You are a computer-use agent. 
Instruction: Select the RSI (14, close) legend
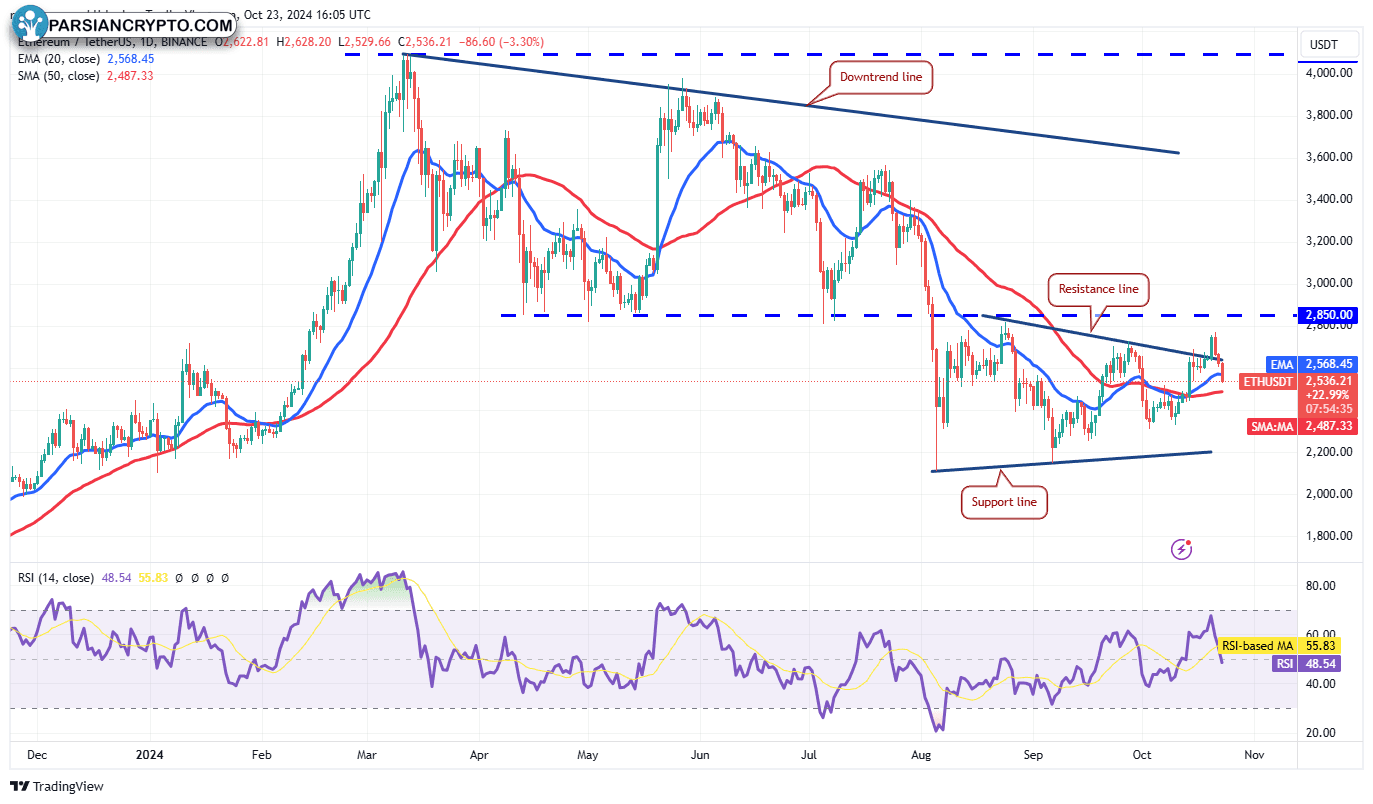(56, 578)
